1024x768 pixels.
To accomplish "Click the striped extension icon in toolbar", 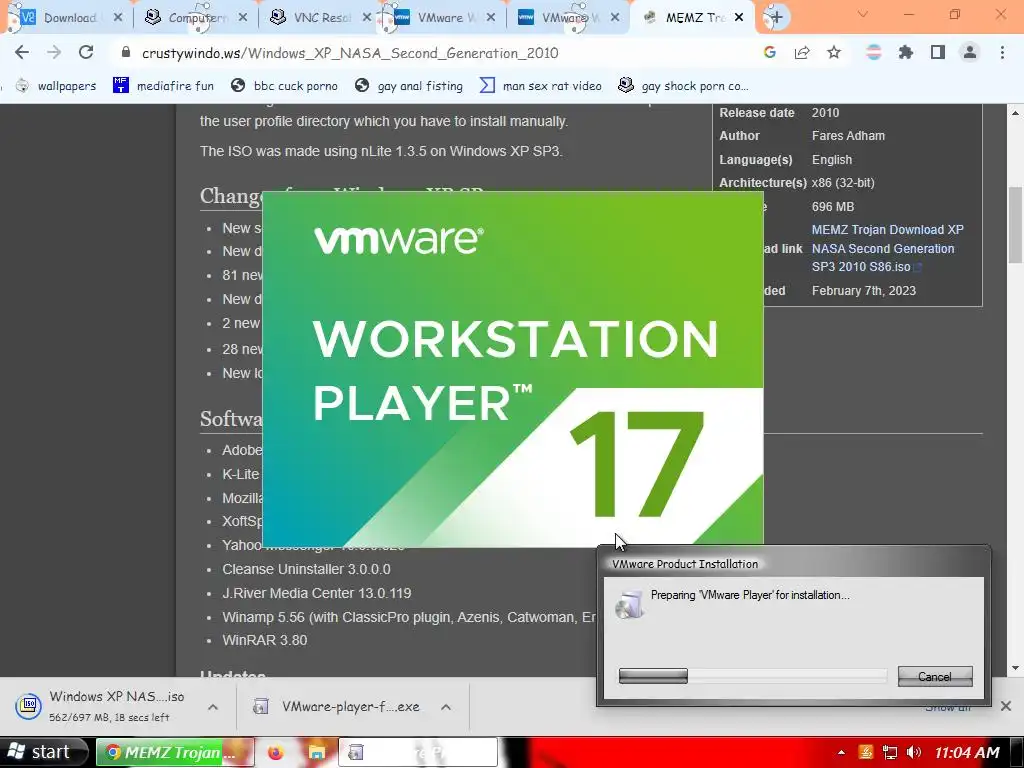I will [873, 52].
